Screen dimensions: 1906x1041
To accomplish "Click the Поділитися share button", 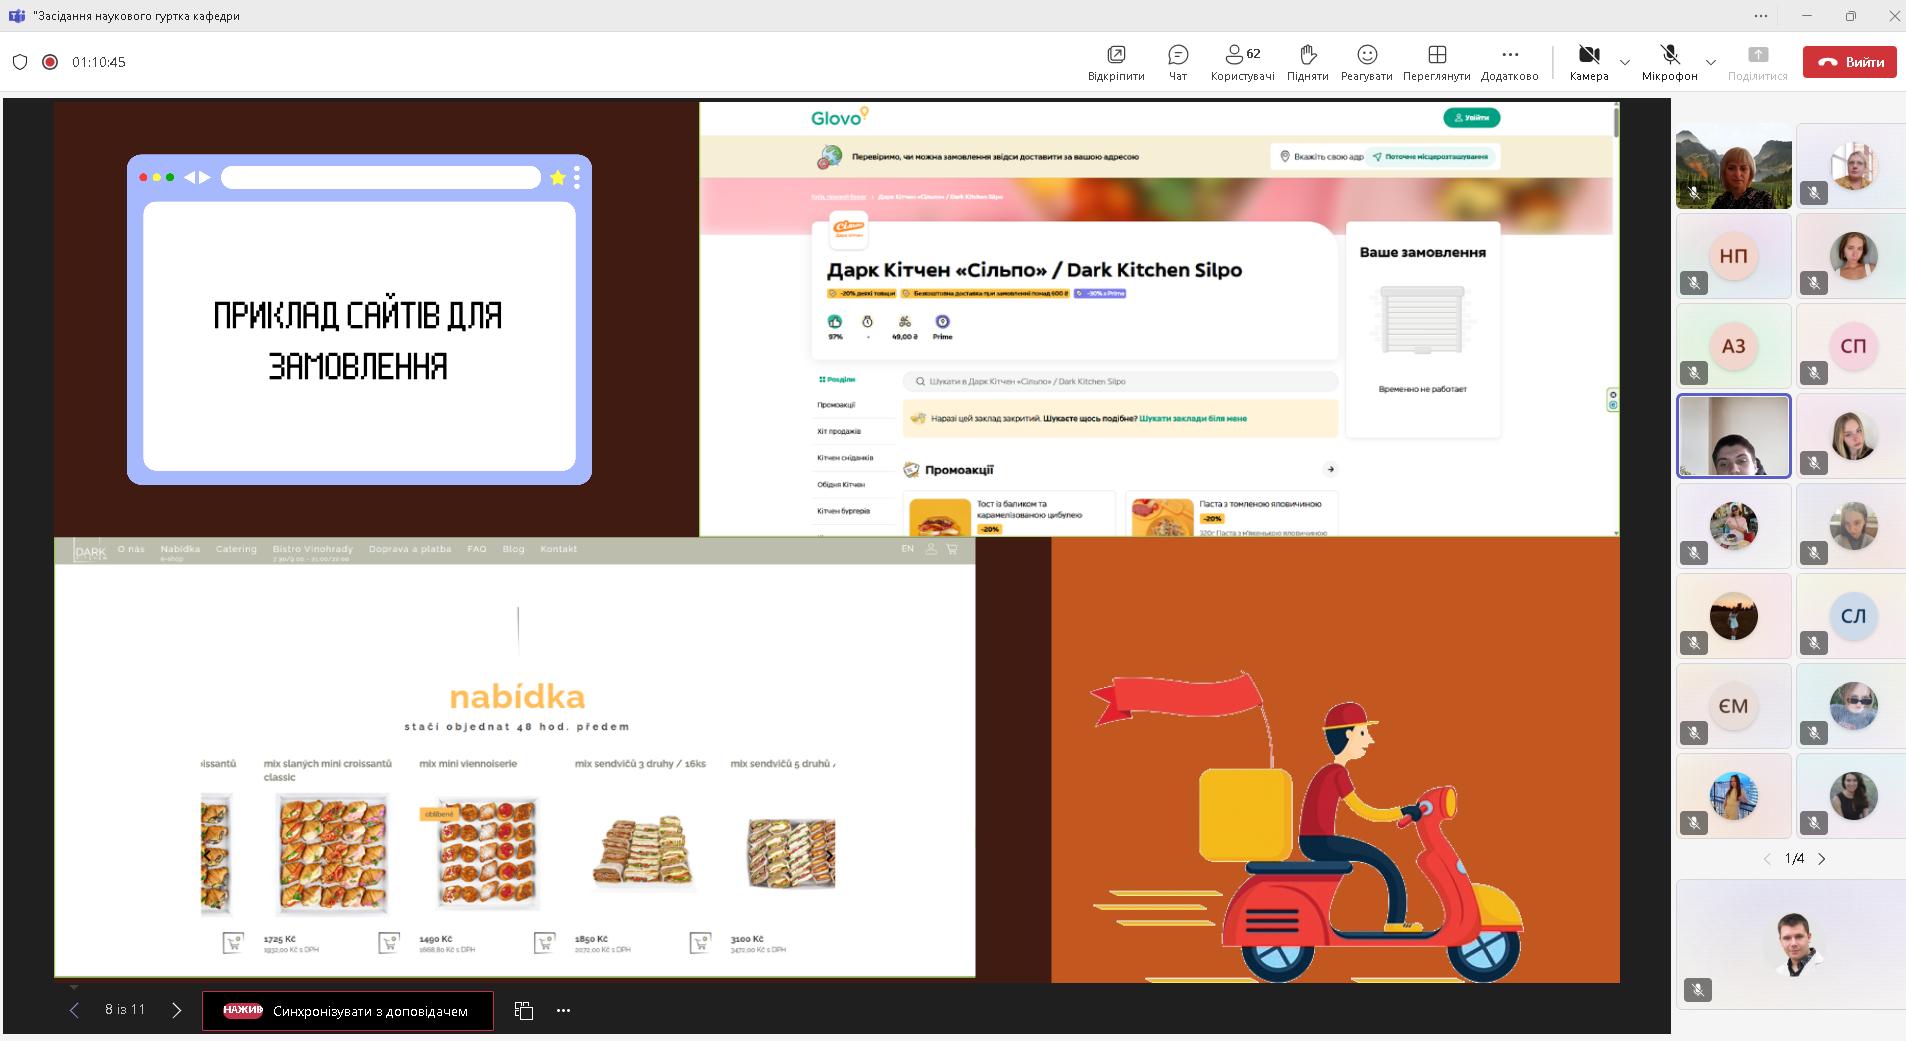I will point(1757,62).
